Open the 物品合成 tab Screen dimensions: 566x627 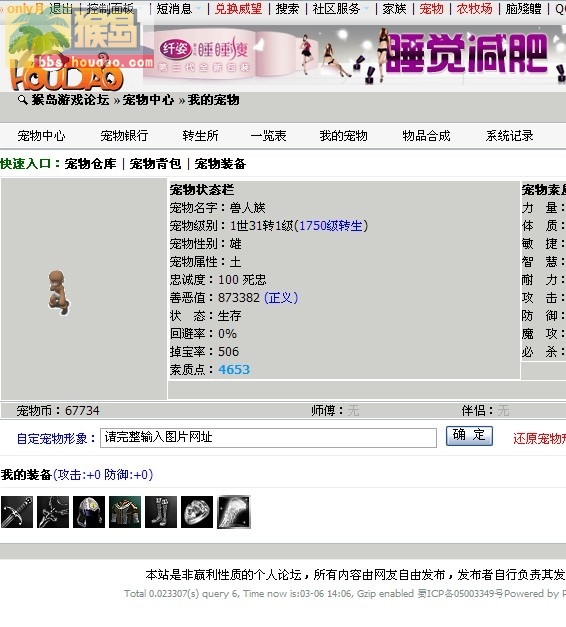click(x=426, y=136)
